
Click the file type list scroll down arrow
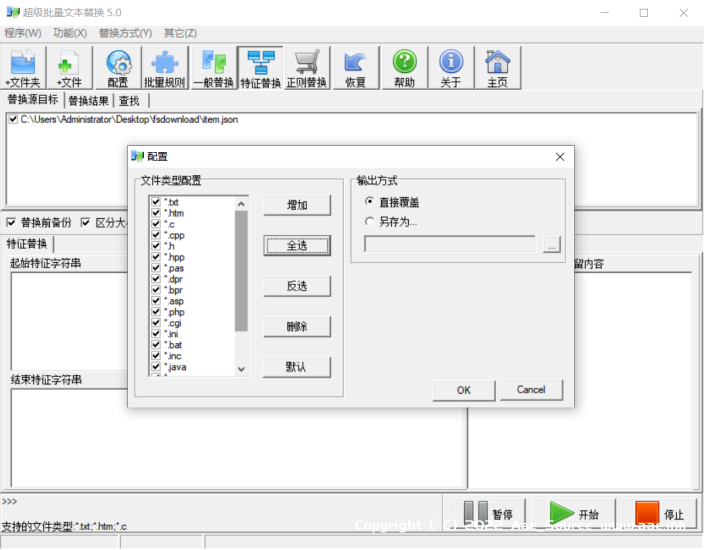(x=241, y=369)
